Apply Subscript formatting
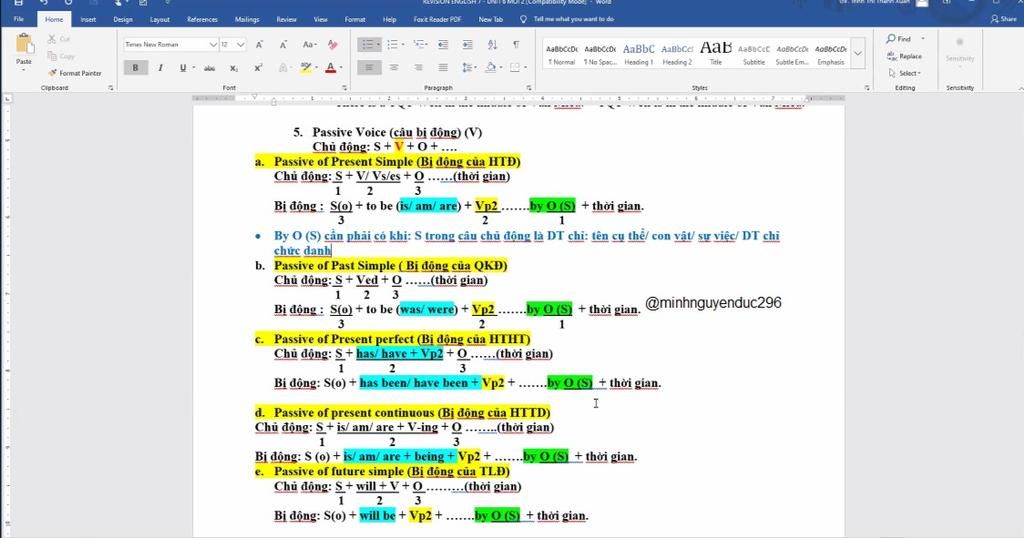Image resolution: width=1024 pixels, height=538 pixels. tap(234, 68)
